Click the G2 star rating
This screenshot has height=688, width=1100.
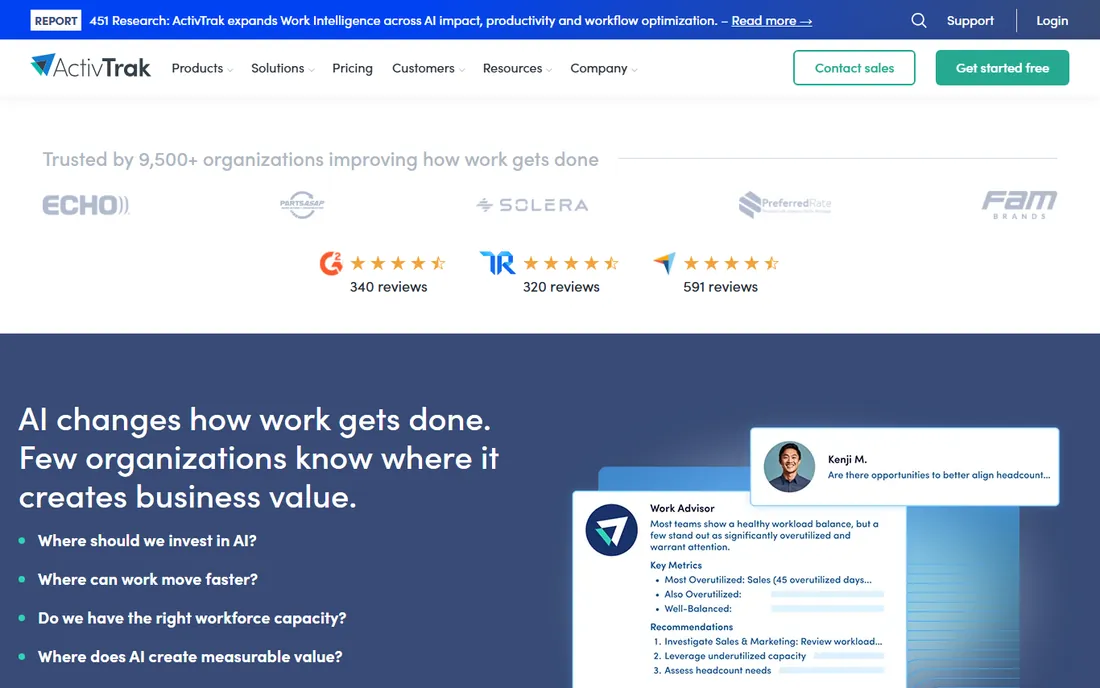398,263
